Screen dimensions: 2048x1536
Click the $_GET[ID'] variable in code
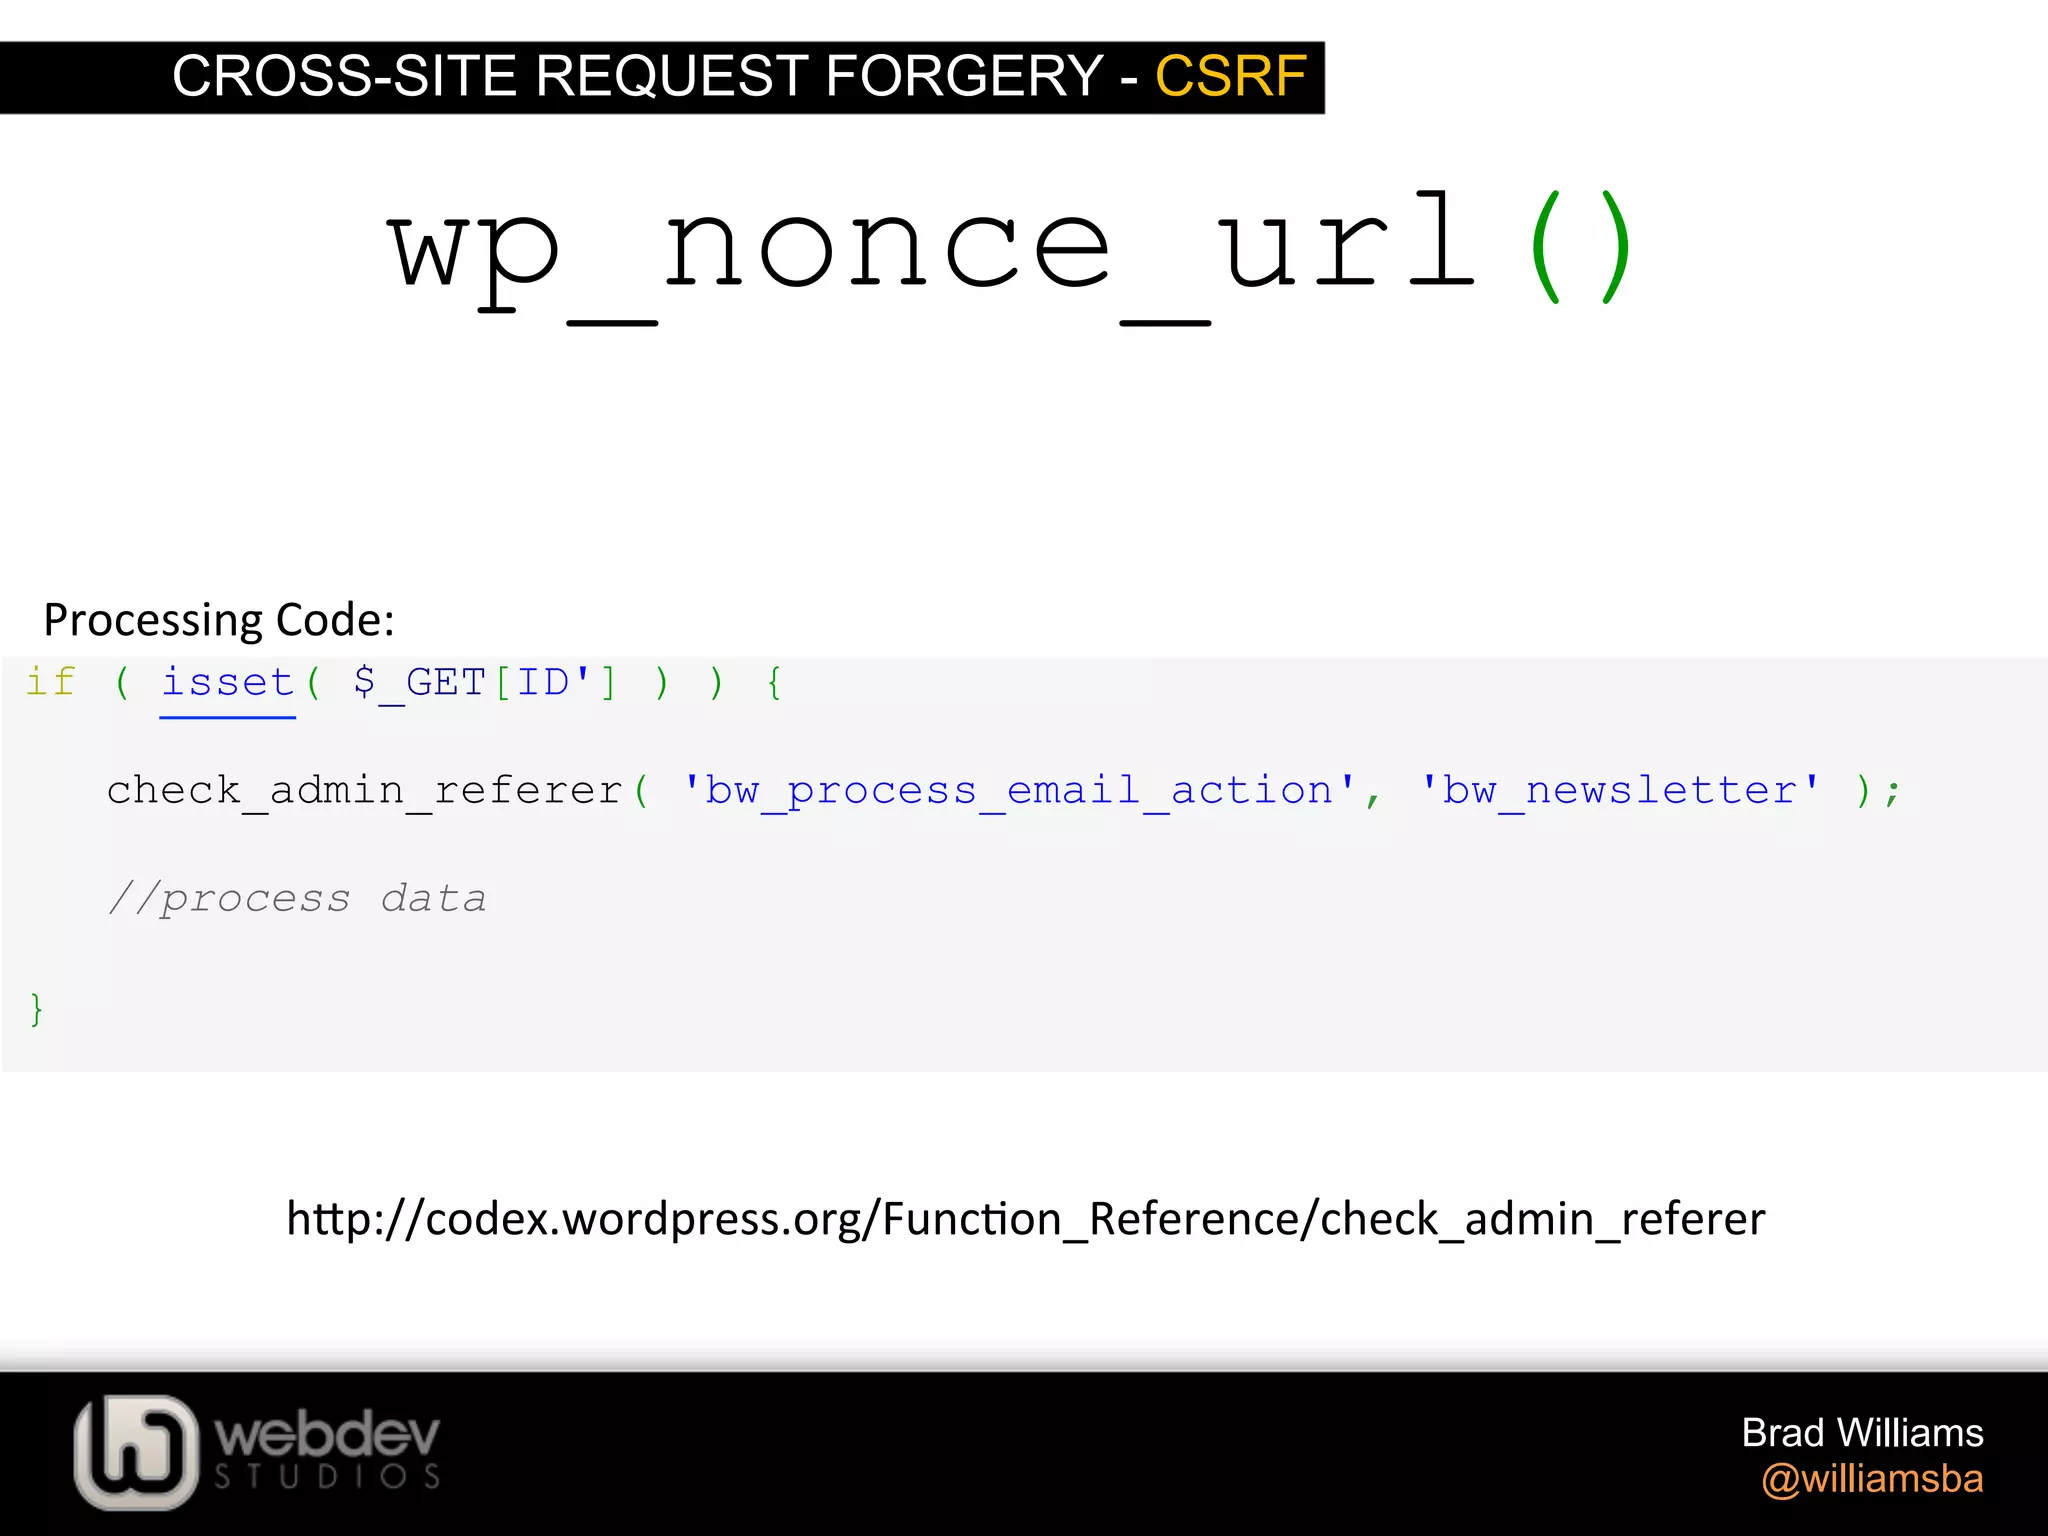click(486, 685)
